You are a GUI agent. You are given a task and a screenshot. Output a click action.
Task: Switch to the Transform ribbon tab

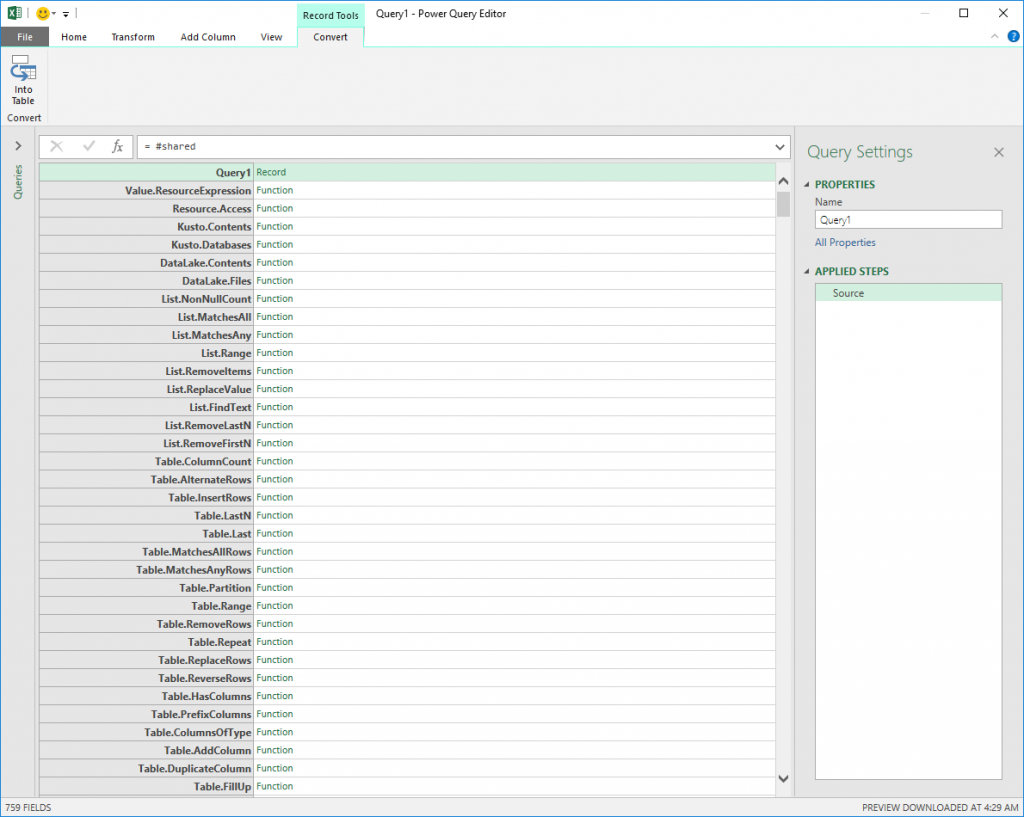click(x=132, y=36)
